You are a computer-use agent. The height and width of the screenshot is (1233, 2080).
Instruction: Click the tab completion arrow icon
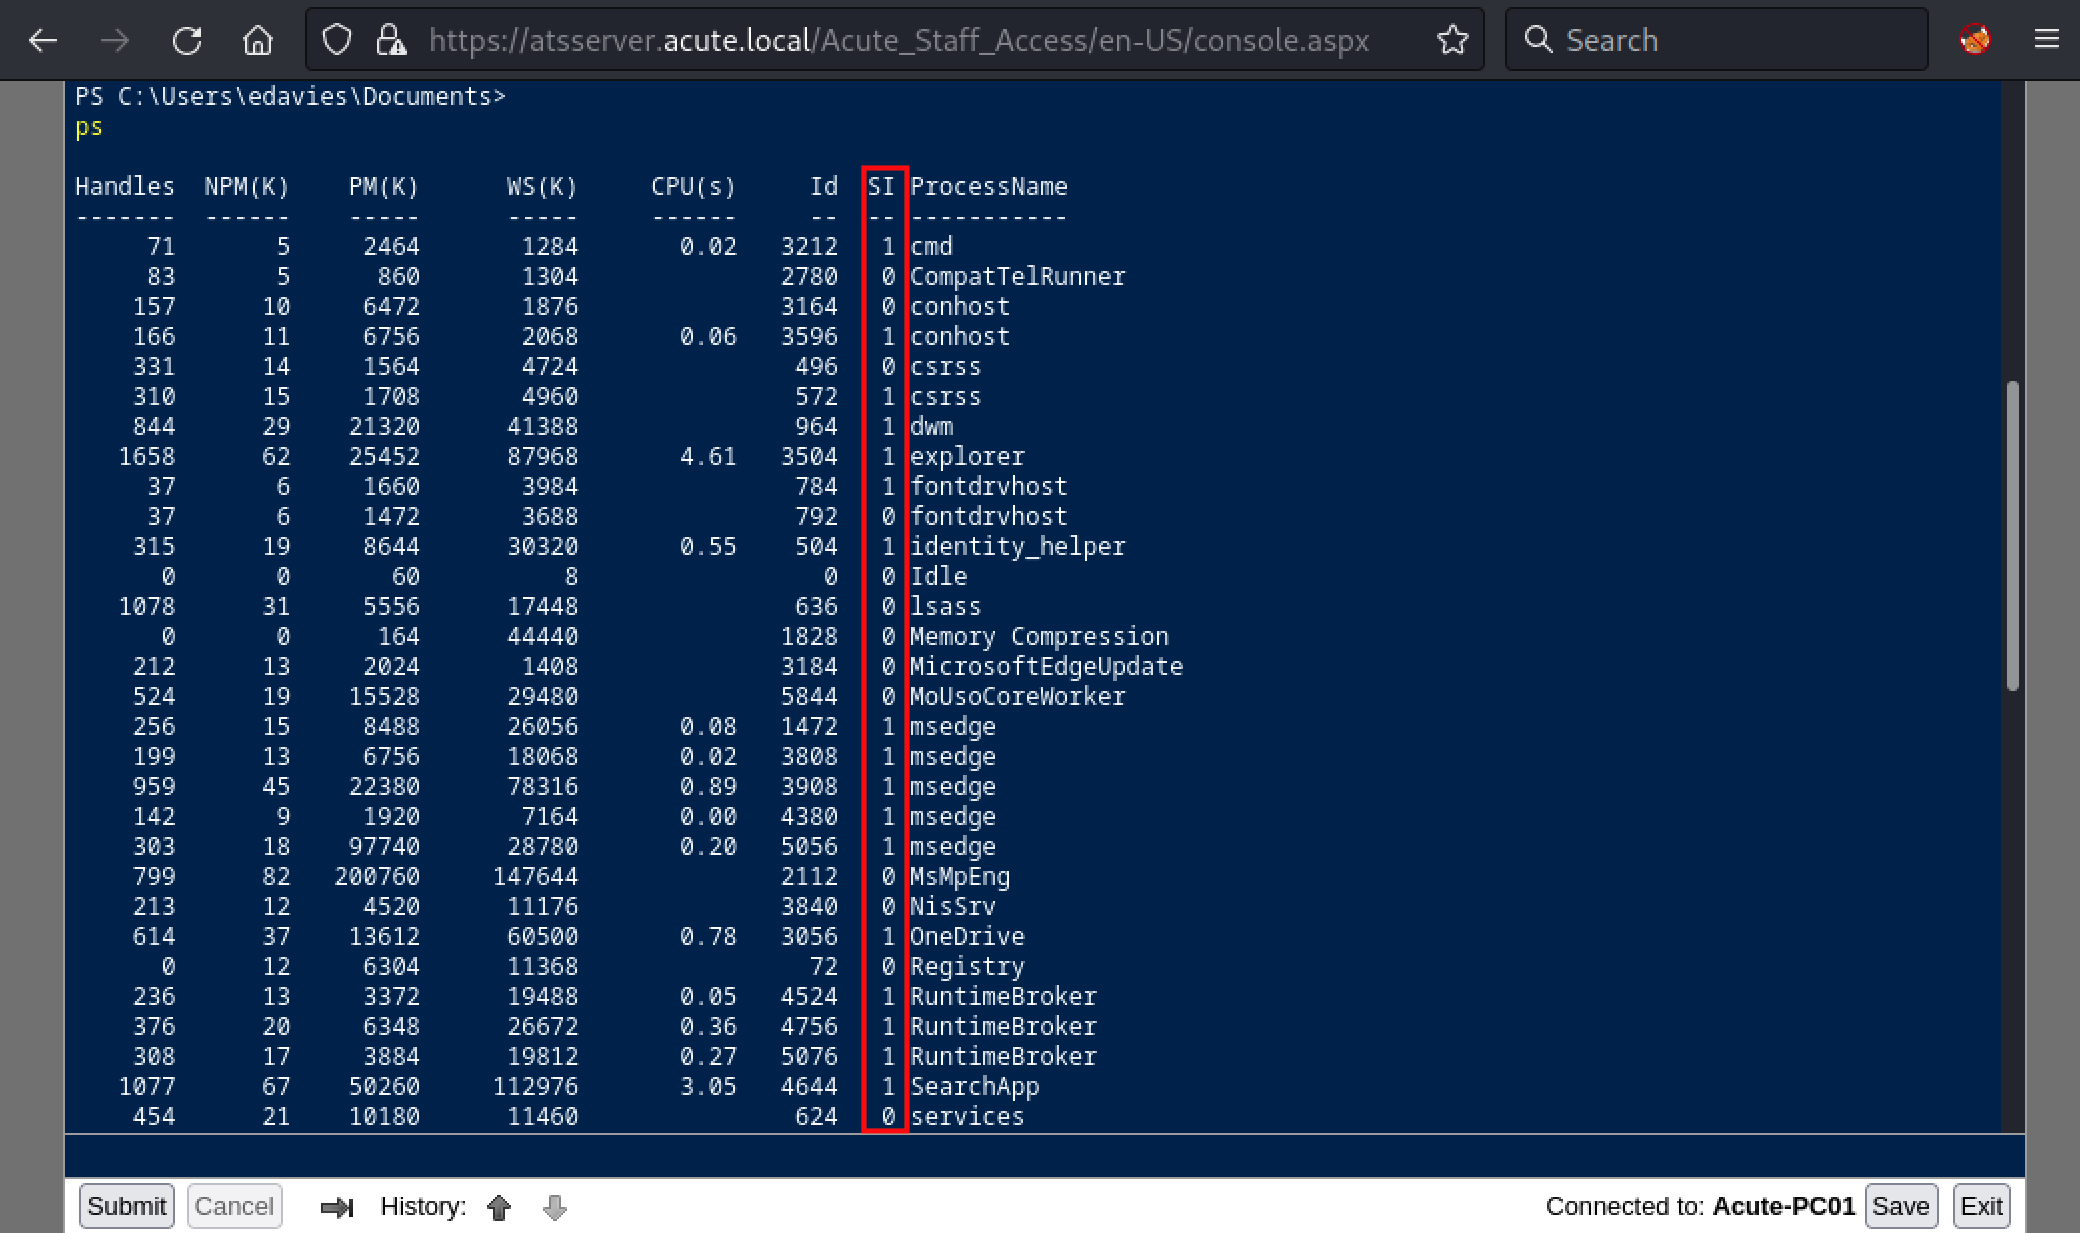[x=337, y=1208]
